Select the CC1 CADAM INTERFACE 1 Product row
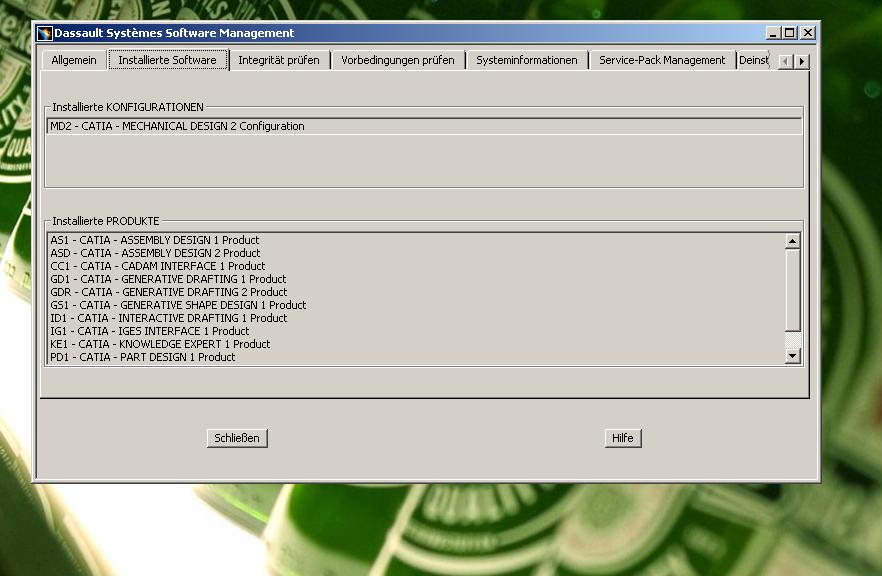Viewport: 882px width, 576px height. pyautogui.click(x=416, y=266)
